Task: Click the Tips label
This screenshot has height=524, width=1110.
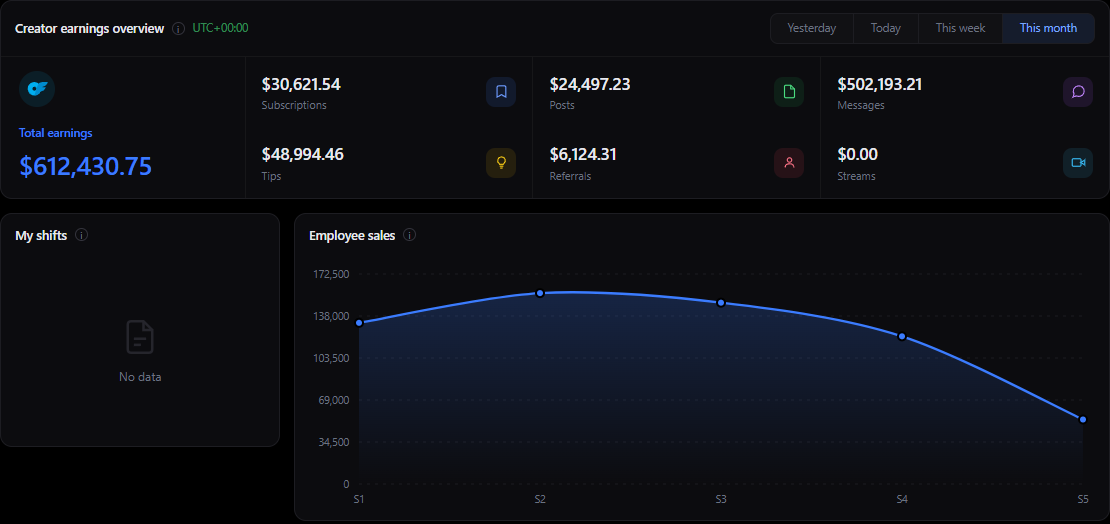Action: coord(271,176)
